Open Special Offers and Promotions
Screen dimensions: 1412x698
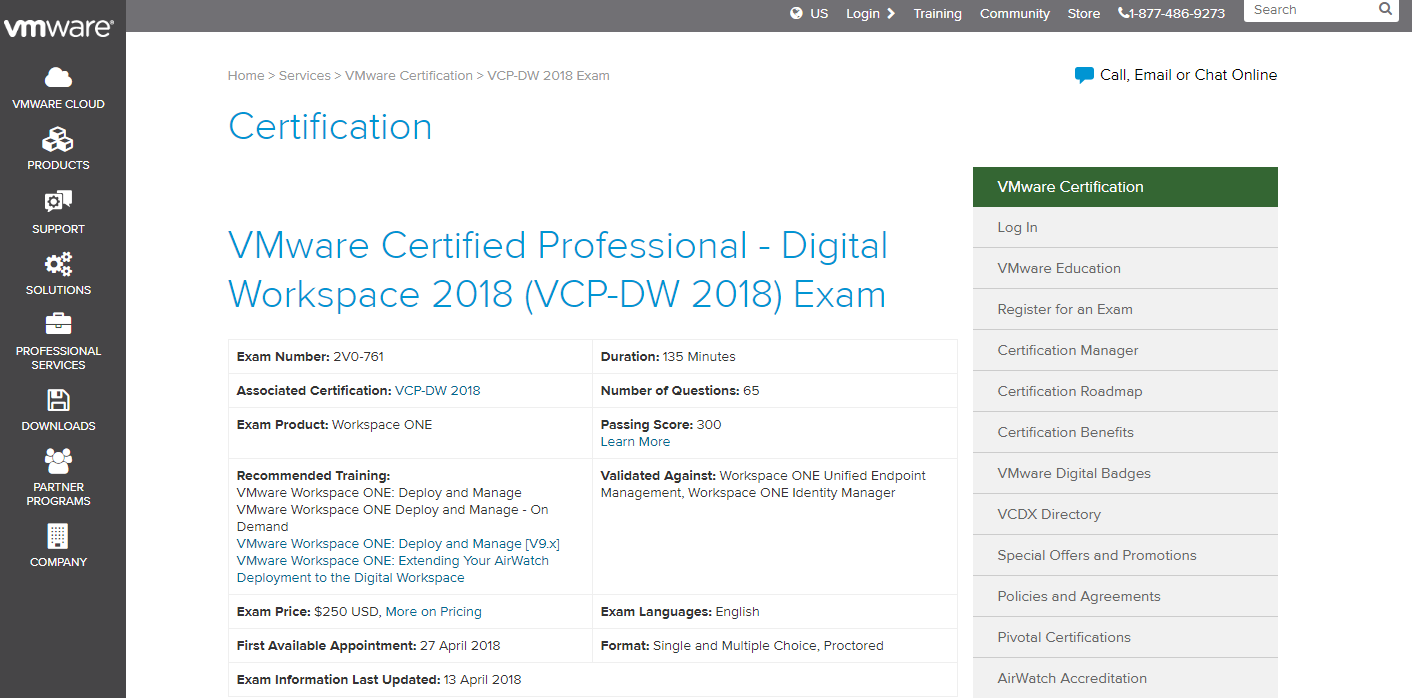click(x=1125, y=556)
